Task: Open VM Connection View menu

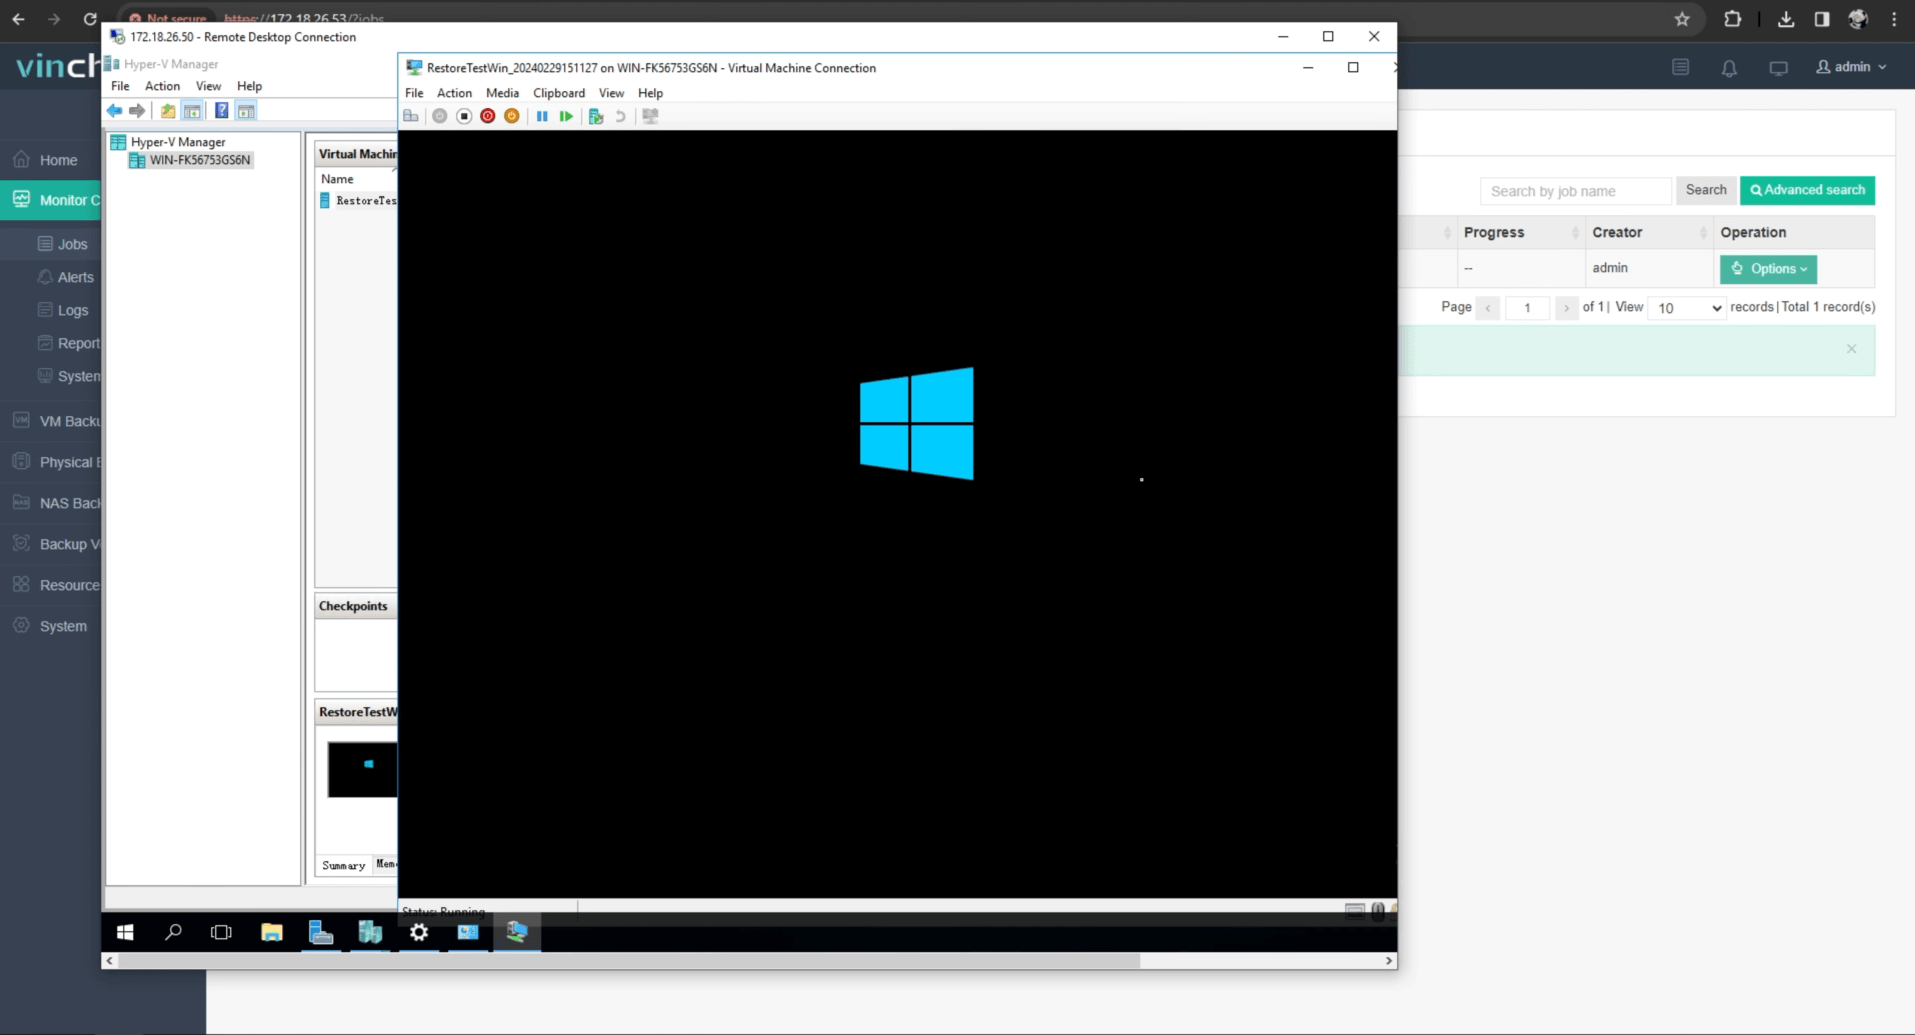Action: [611, 93]
